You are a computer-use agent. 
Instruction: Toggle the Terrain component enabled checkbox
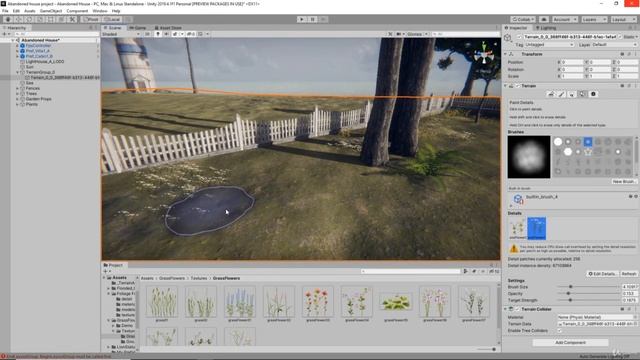(518, 86)
